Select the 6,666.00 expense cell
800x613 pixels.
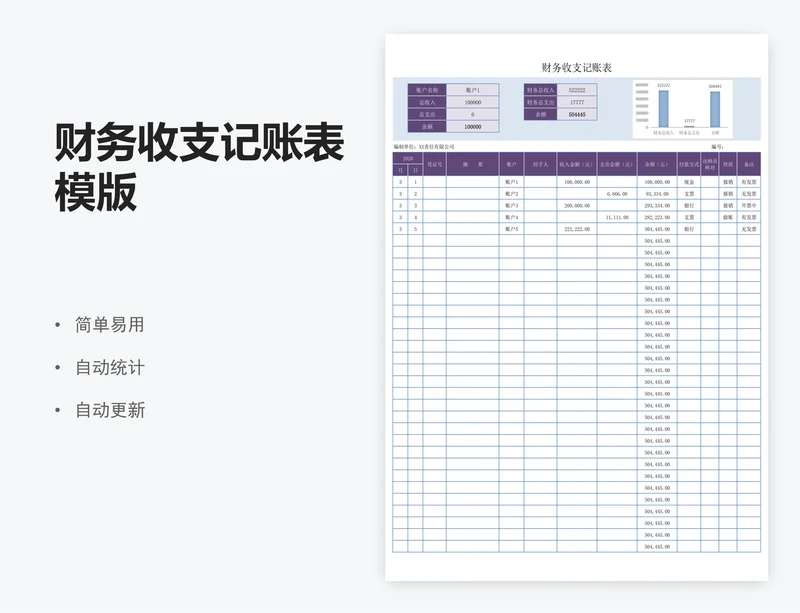pos(617,194)
